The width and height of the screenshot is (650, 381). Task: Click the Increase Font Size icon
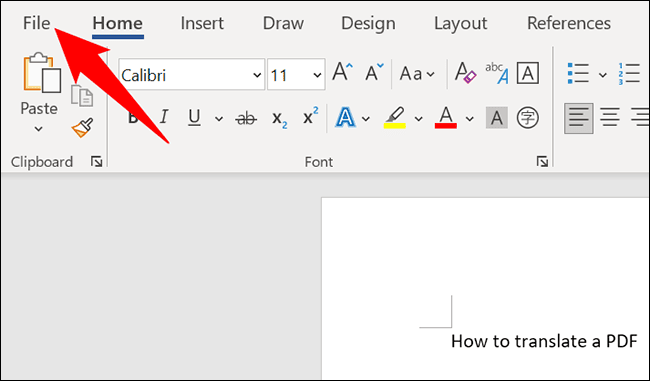point(343,73)
